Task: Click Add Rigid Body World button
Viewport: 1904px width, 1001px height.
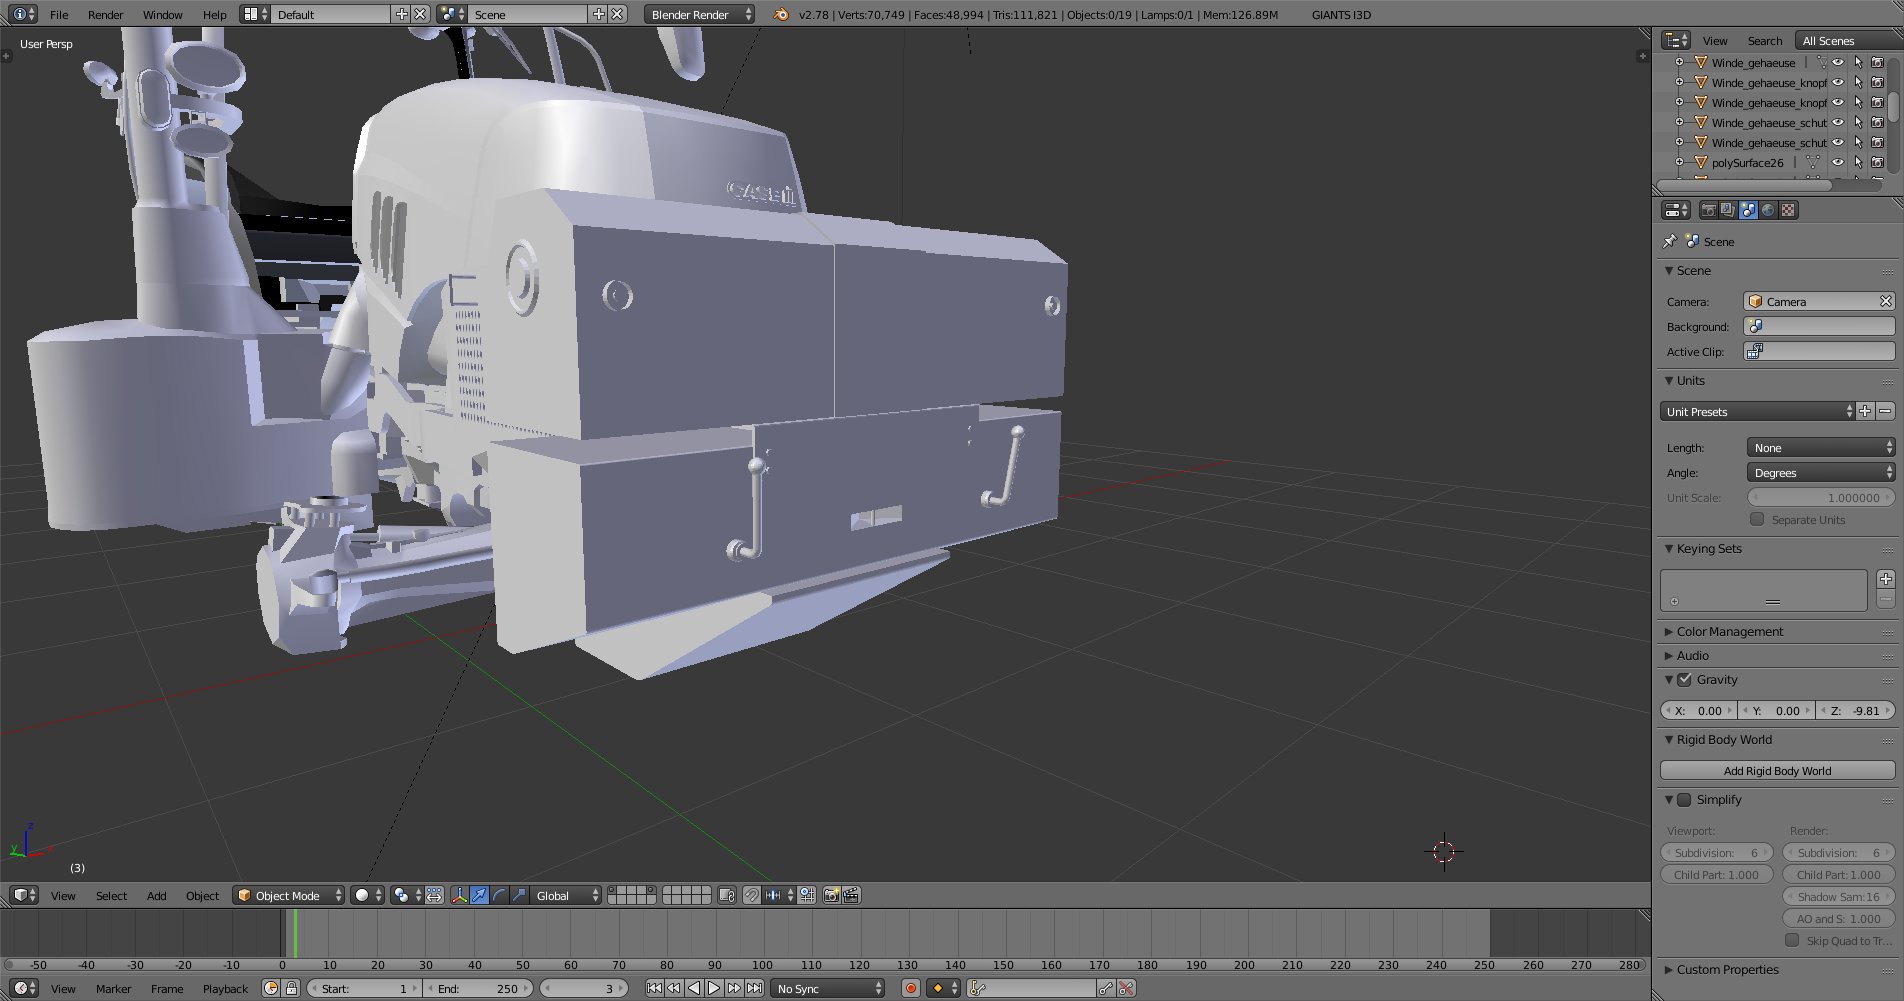Action: 1777,771
